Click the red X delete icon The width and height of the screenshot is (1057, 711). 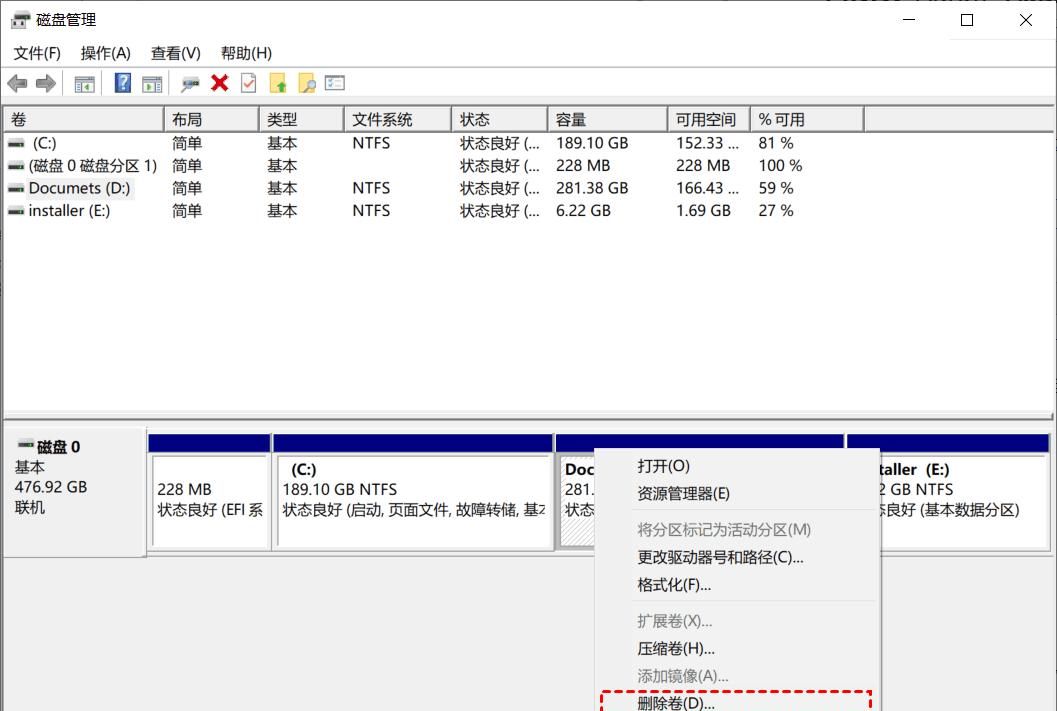tap(220, 84)
